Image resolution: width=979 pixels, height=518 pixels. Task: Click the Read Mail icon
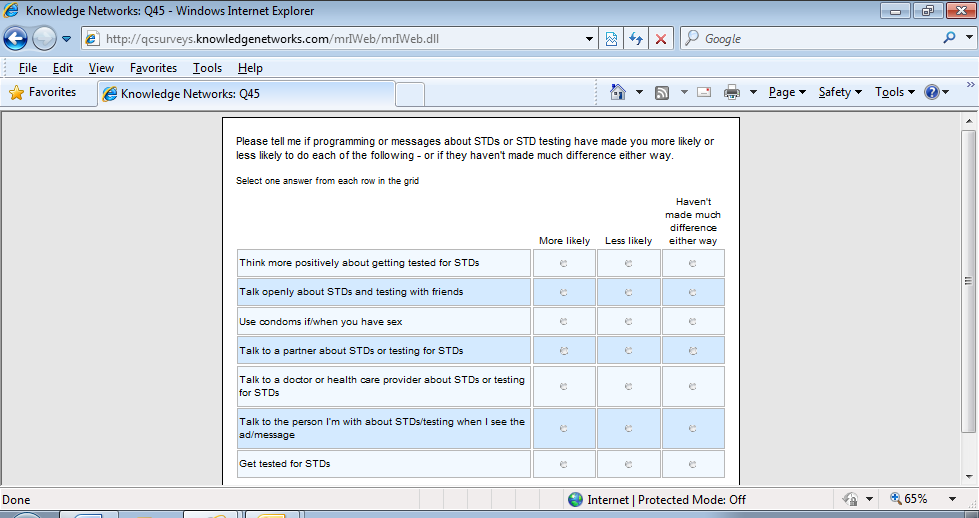click(x=704, y=92)
